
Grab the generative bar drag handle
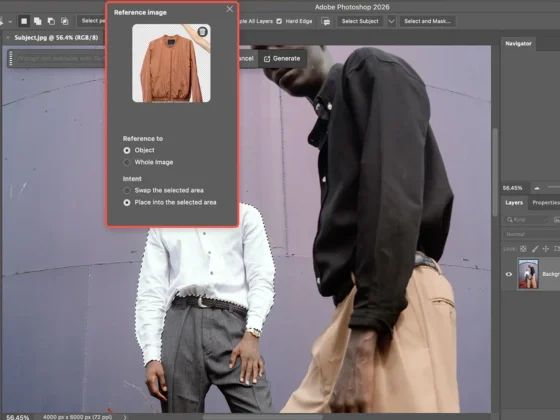(11, 58)
